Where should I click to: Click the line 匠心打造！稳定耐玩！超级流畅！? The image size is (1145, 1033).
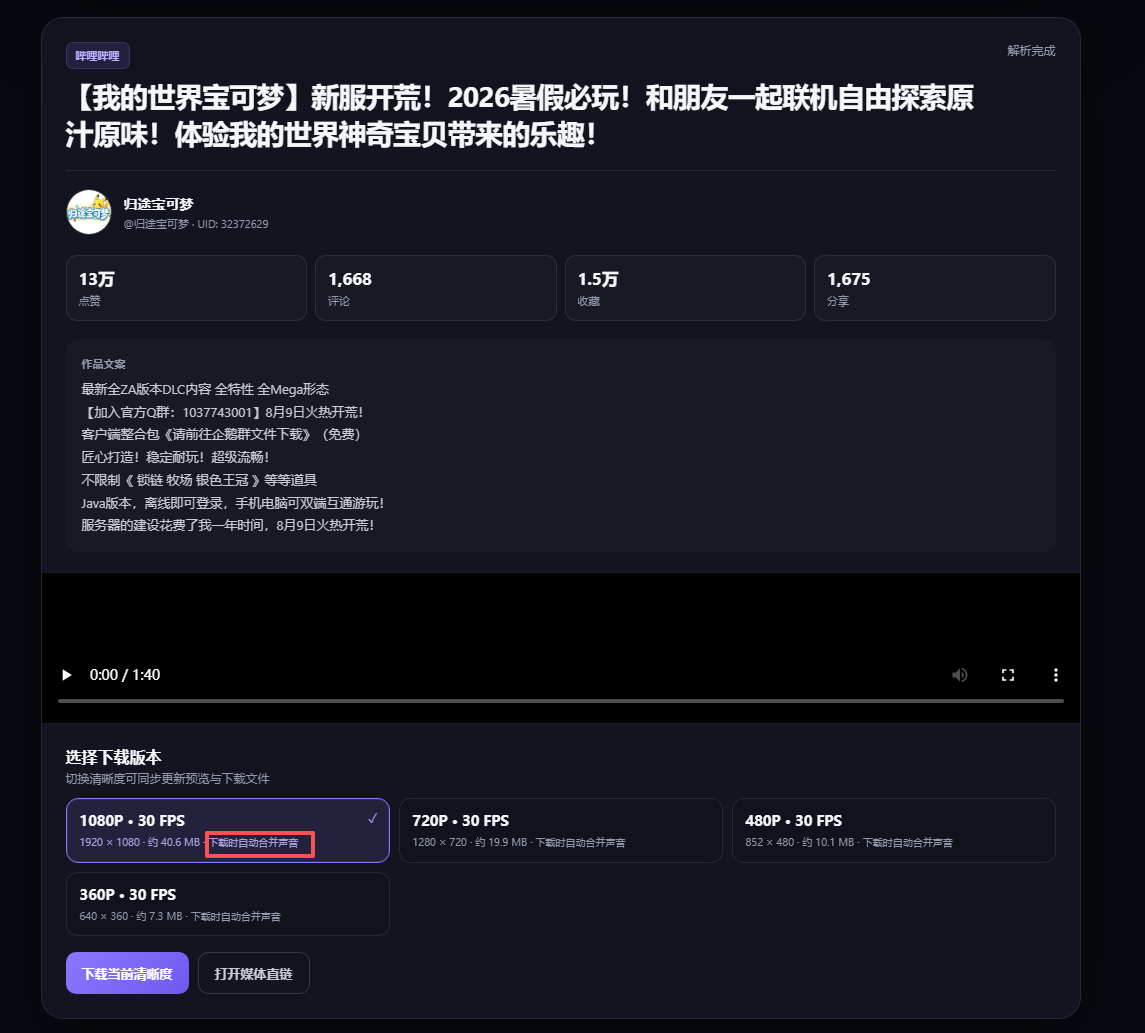(x=175, y=457)
